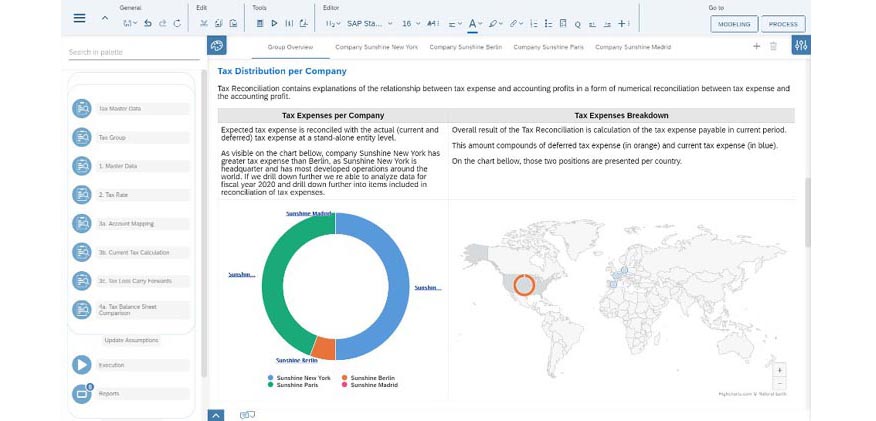Open the 1. Master Data step
This screenshot has width=876, height=421.
pyautogui.click(x=131, y=166)
